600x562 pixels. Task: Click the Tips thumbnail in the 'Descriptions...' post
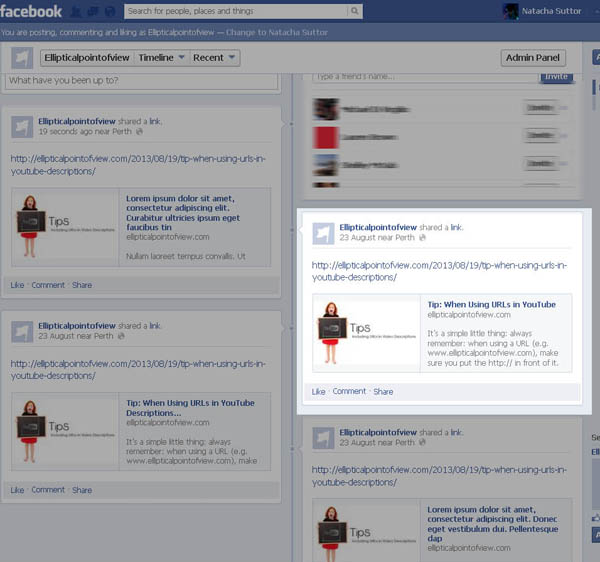[65, 432]
